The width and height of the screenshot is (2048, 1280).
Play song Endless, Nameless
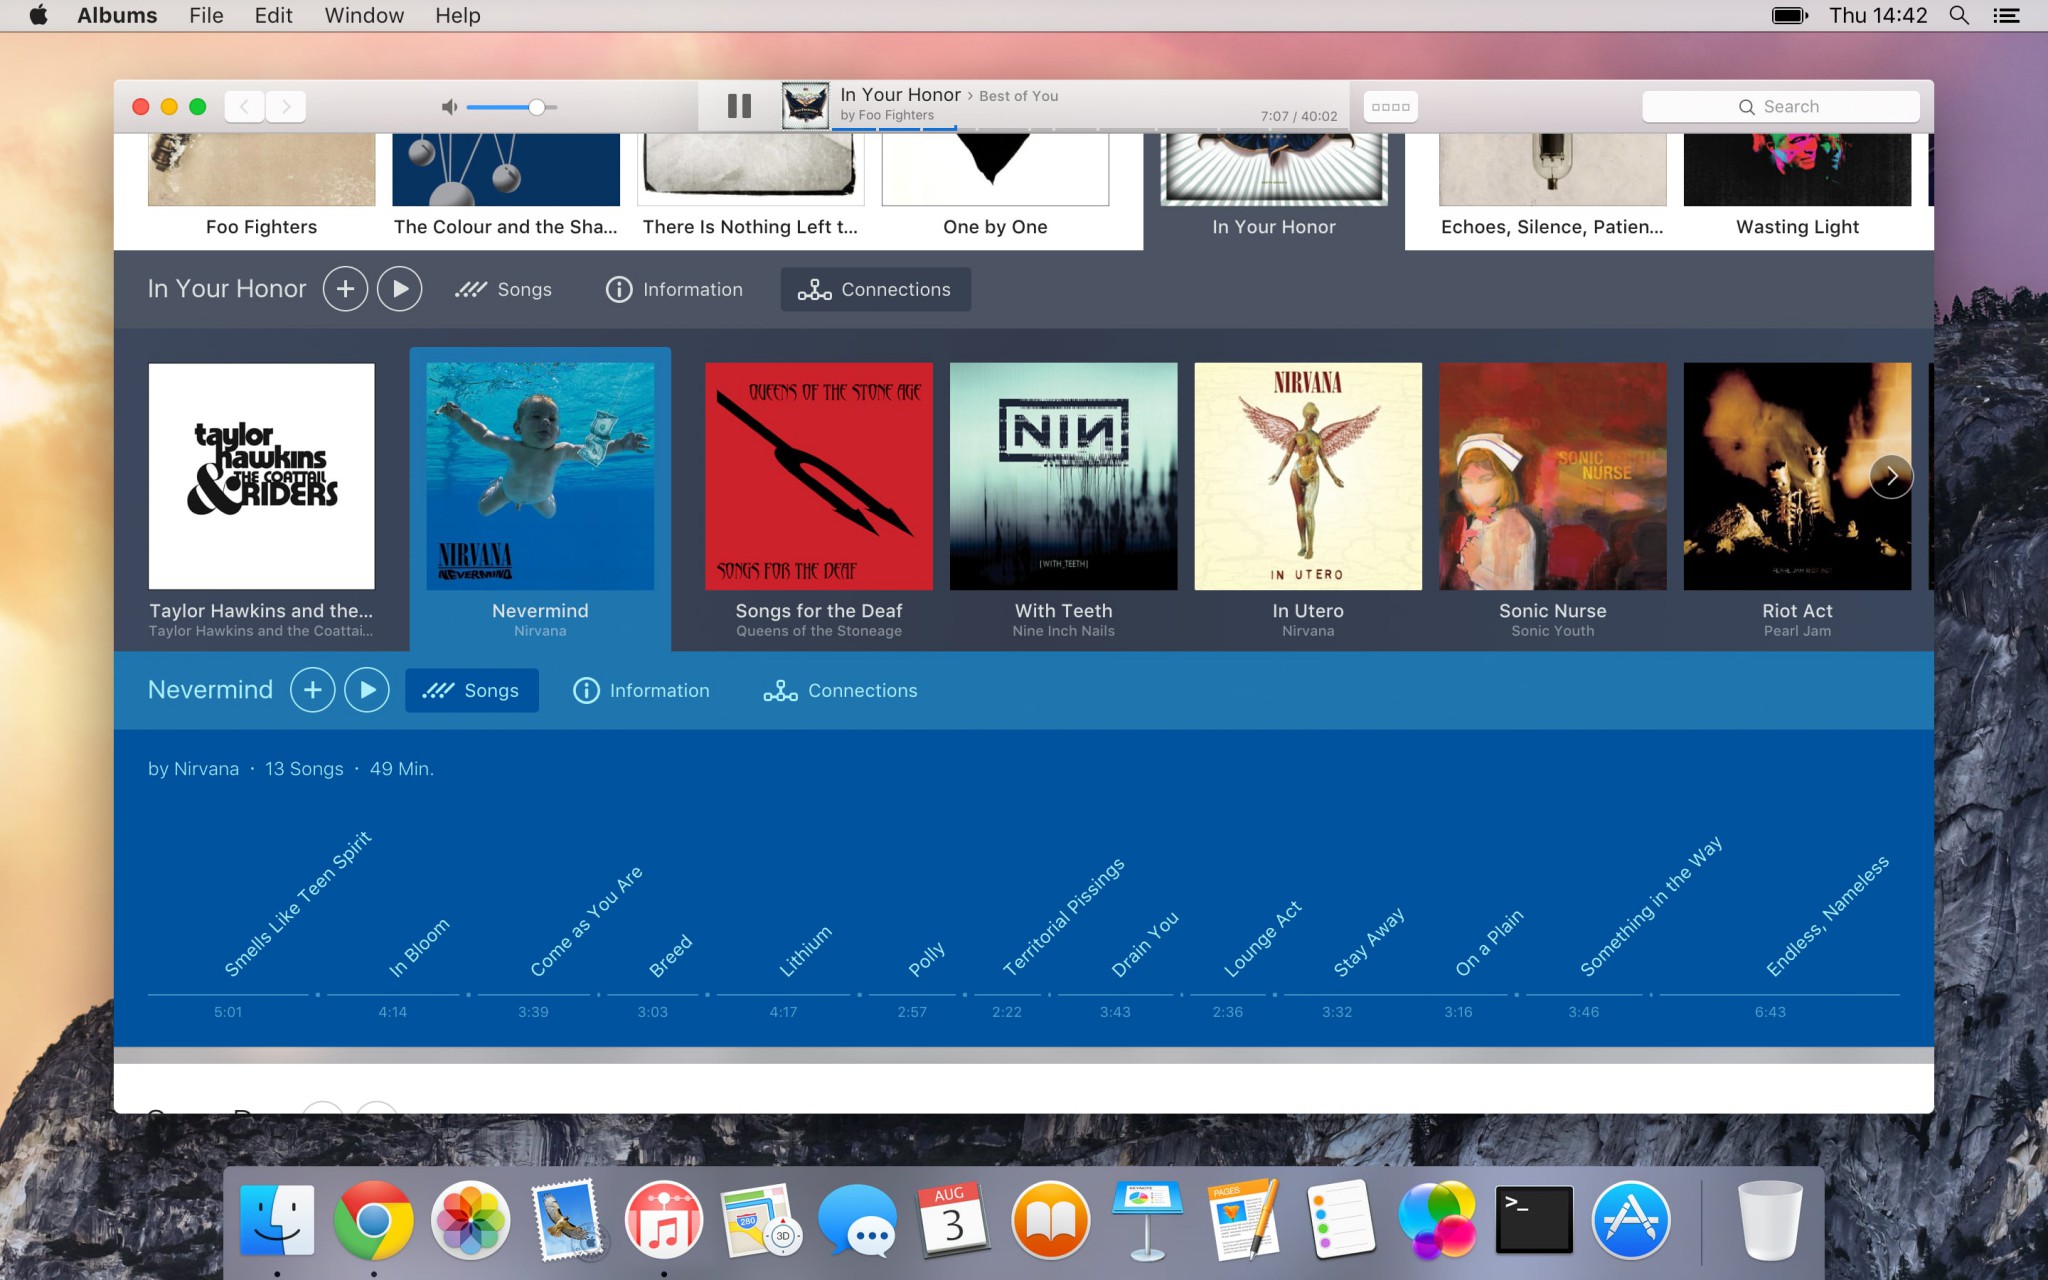pyautogui.click(x=1827, y=916)
